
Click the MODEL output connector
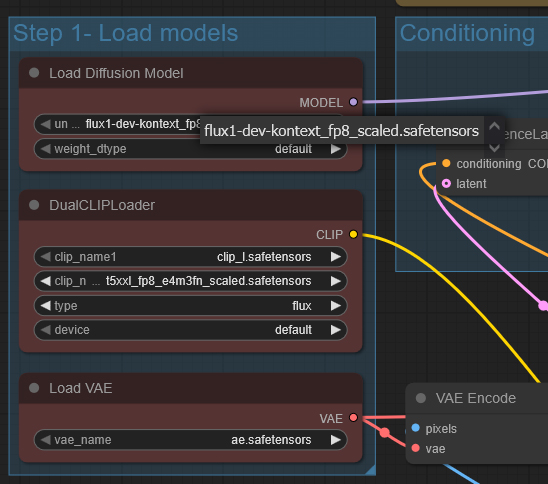[x=353, y=102]
